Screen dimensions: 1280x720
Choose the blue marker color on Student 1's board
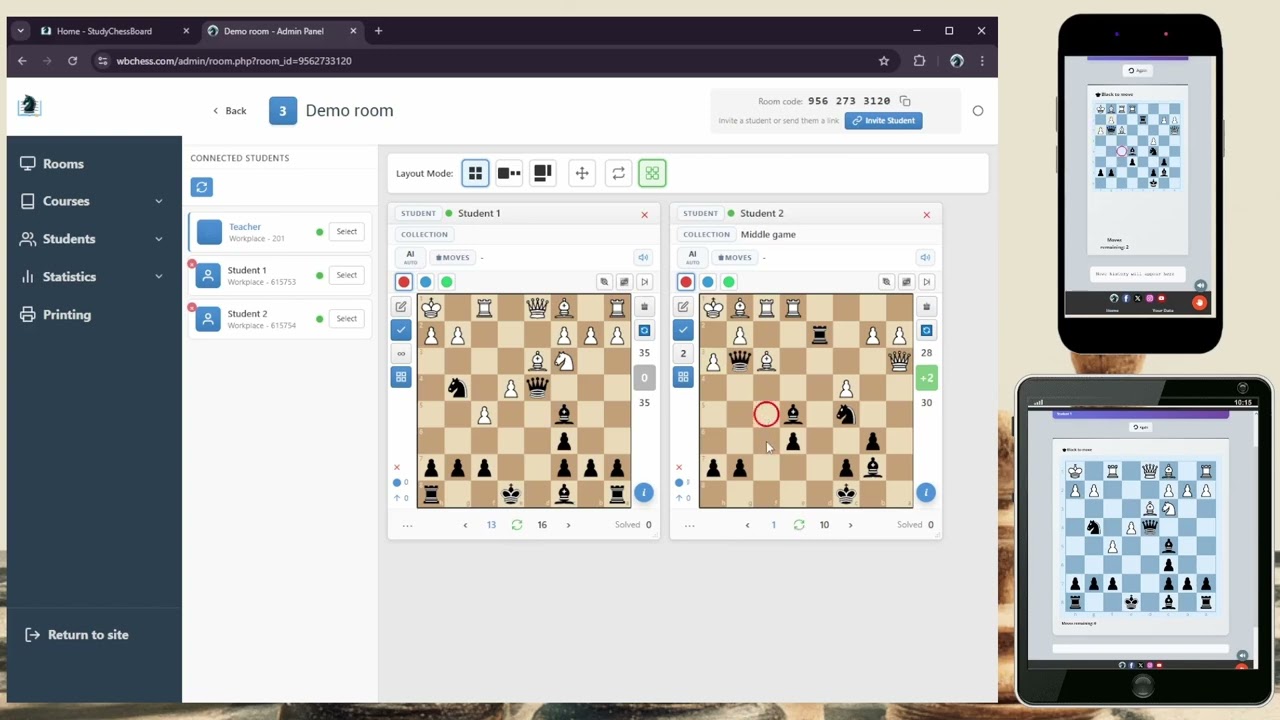425,282
